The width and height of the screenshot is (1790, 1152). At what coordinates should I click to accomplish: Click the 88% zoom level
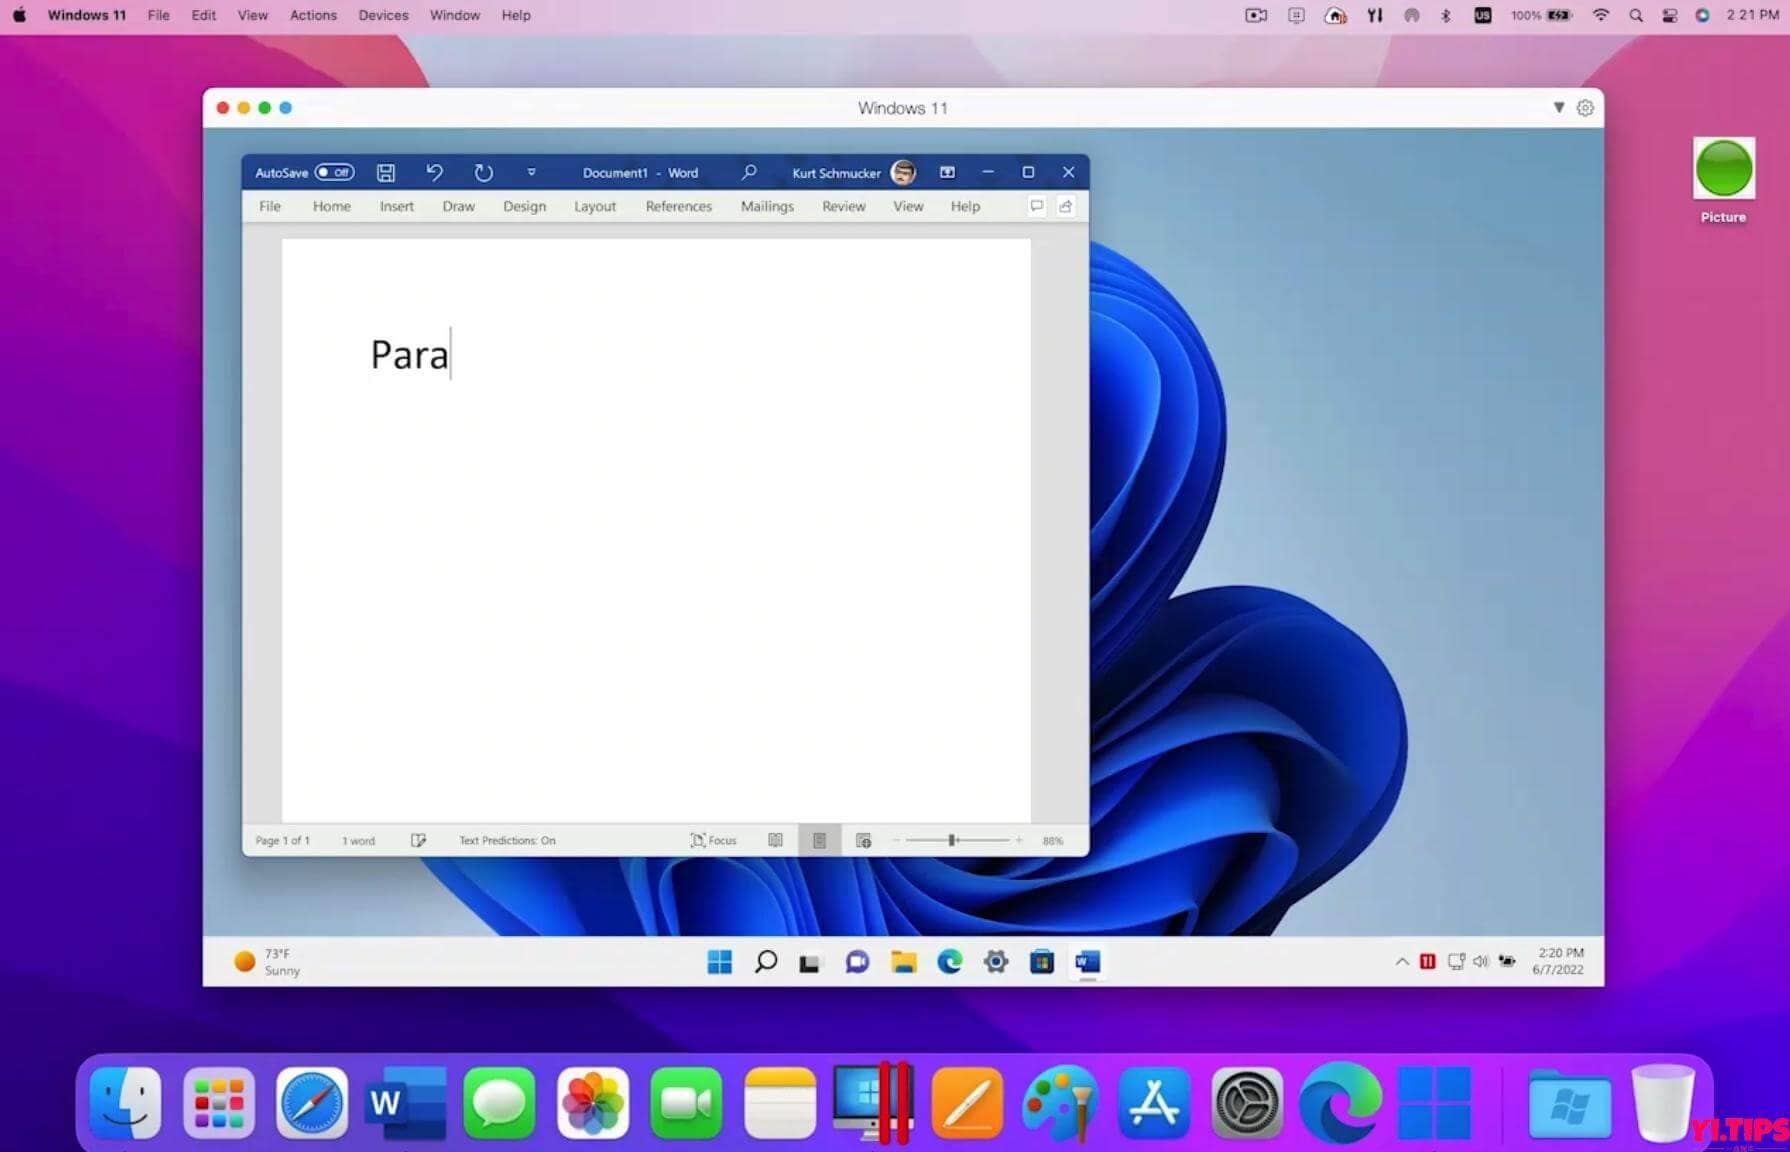click(1053, 840)
